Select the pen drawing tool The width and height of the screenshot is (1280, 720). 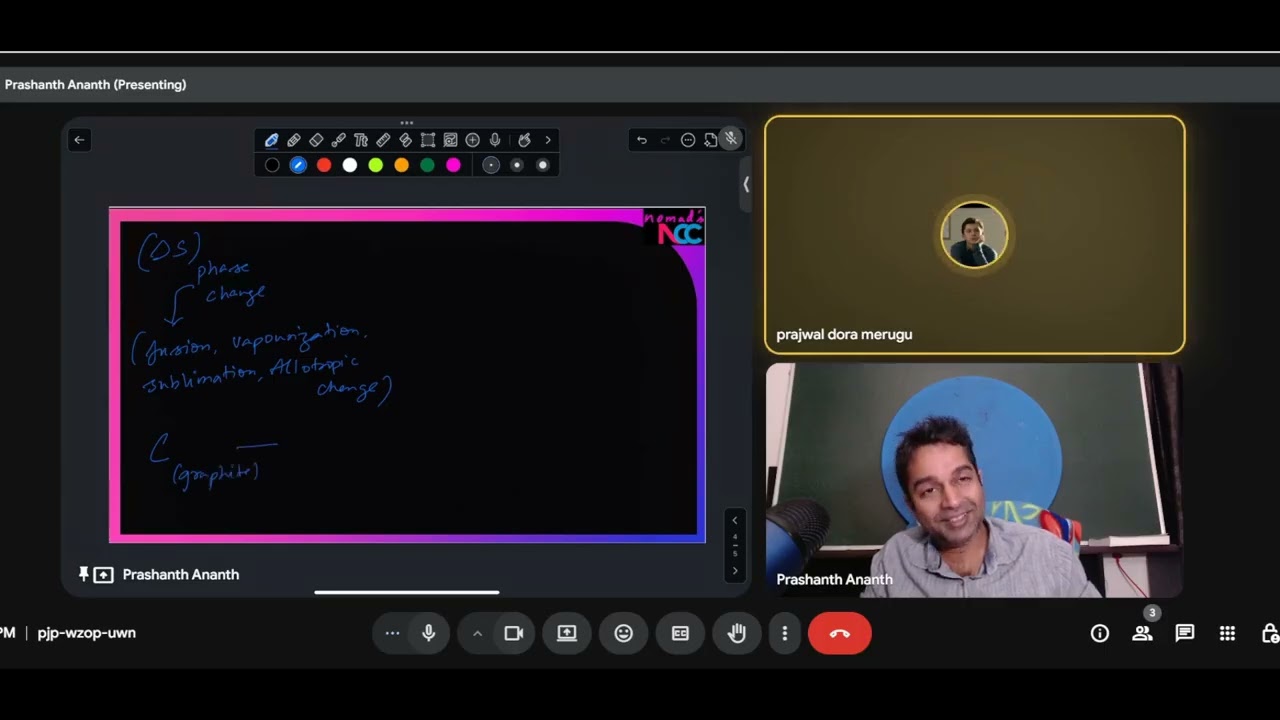click(271, 140)
